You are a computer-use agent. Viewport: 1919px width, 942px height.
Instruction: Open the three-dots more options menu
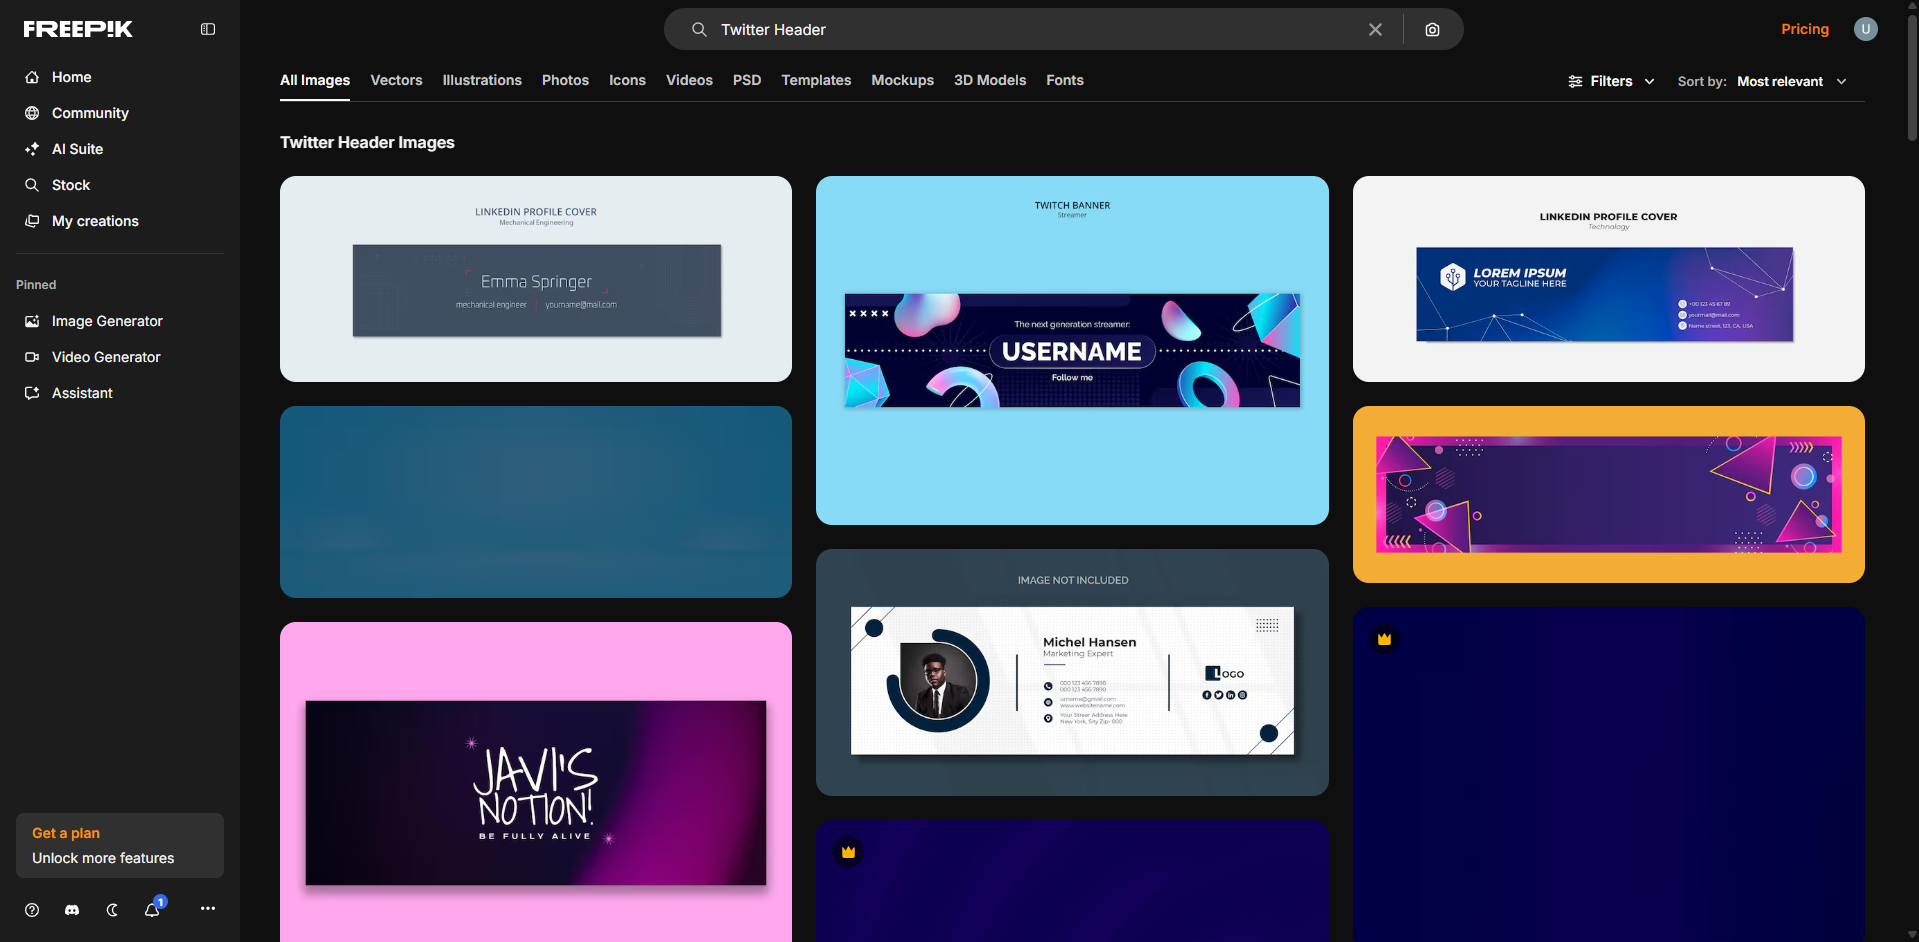point(207,908)
